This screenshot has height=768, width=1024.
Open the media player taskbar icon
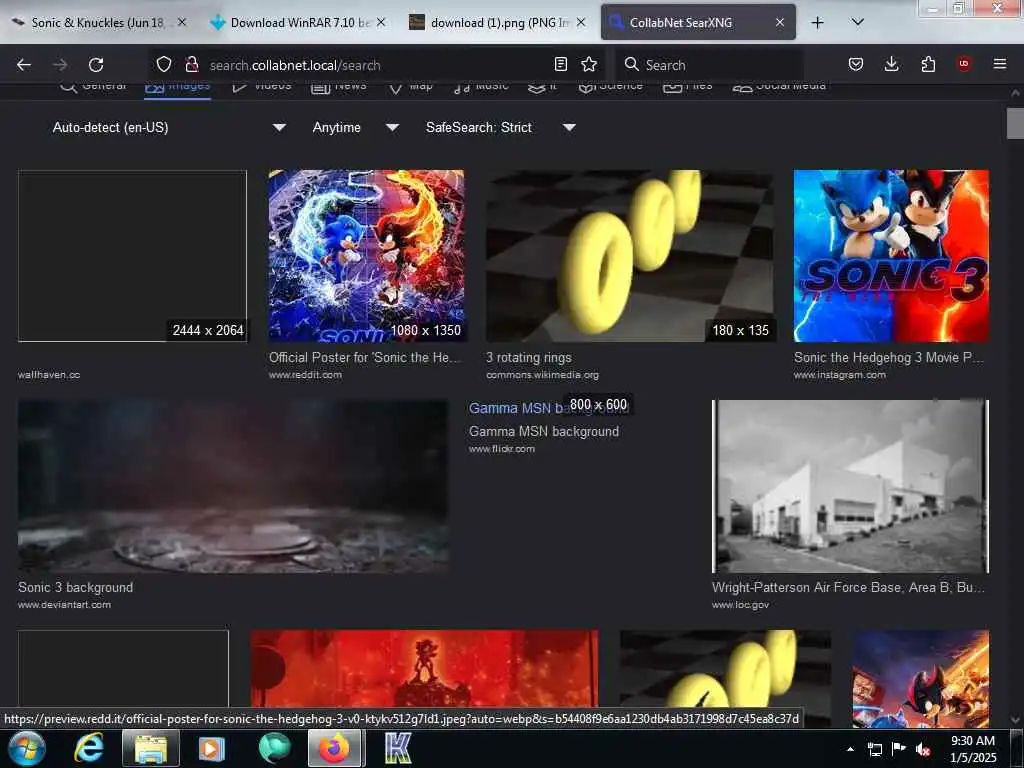[211, 748]
